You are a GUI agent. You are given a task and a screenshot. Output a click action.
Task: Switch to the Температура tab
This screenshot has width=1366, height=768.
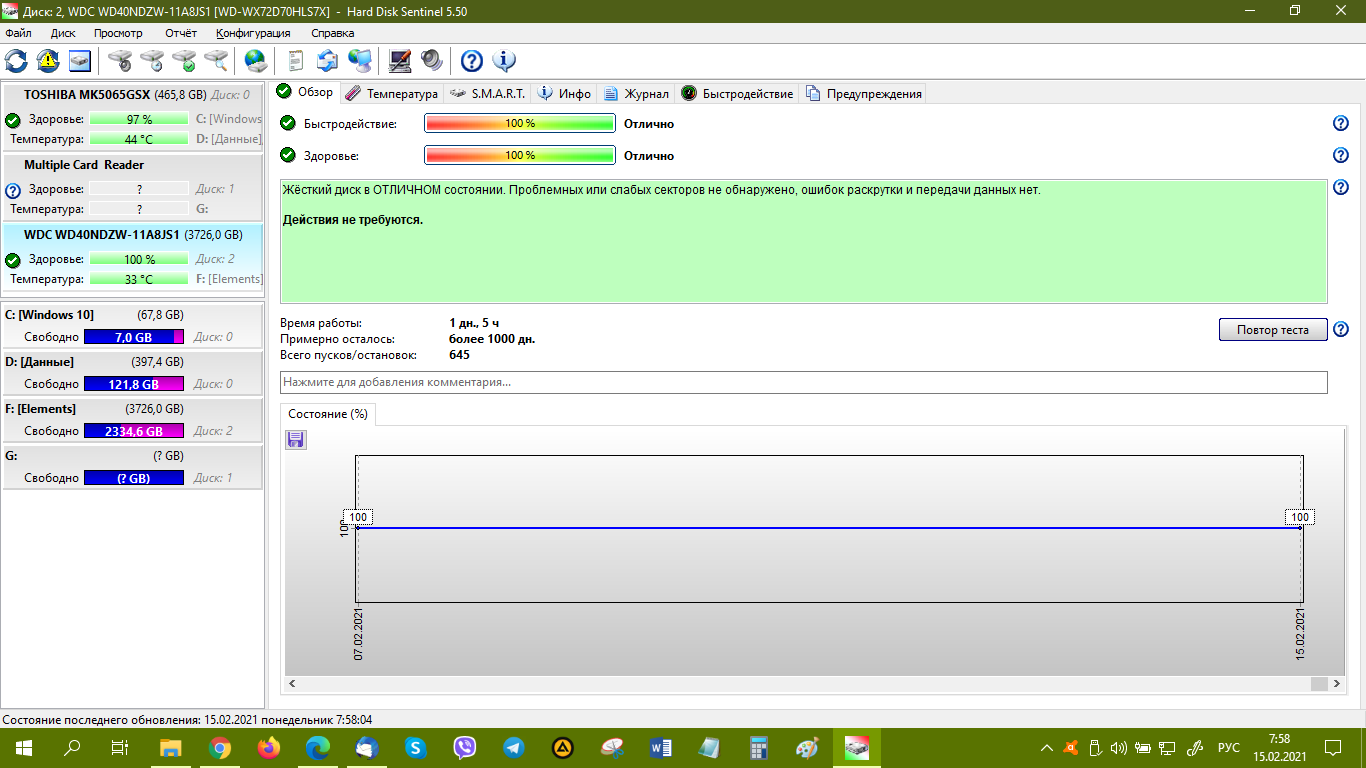click(x=391, y=93)
